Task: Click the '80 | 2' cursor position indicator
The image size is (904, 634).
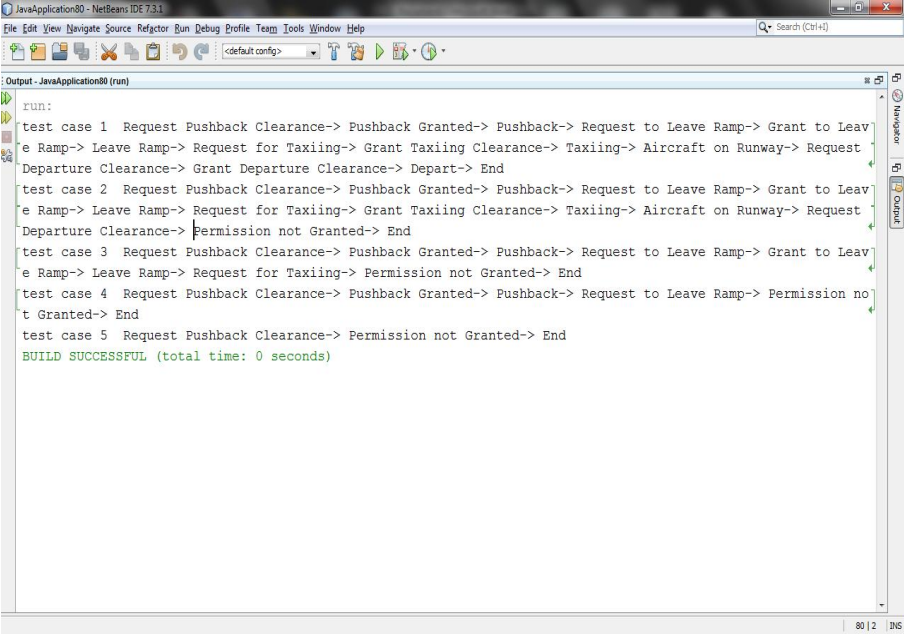Action: pyautogui.click(x=865, y=625)
